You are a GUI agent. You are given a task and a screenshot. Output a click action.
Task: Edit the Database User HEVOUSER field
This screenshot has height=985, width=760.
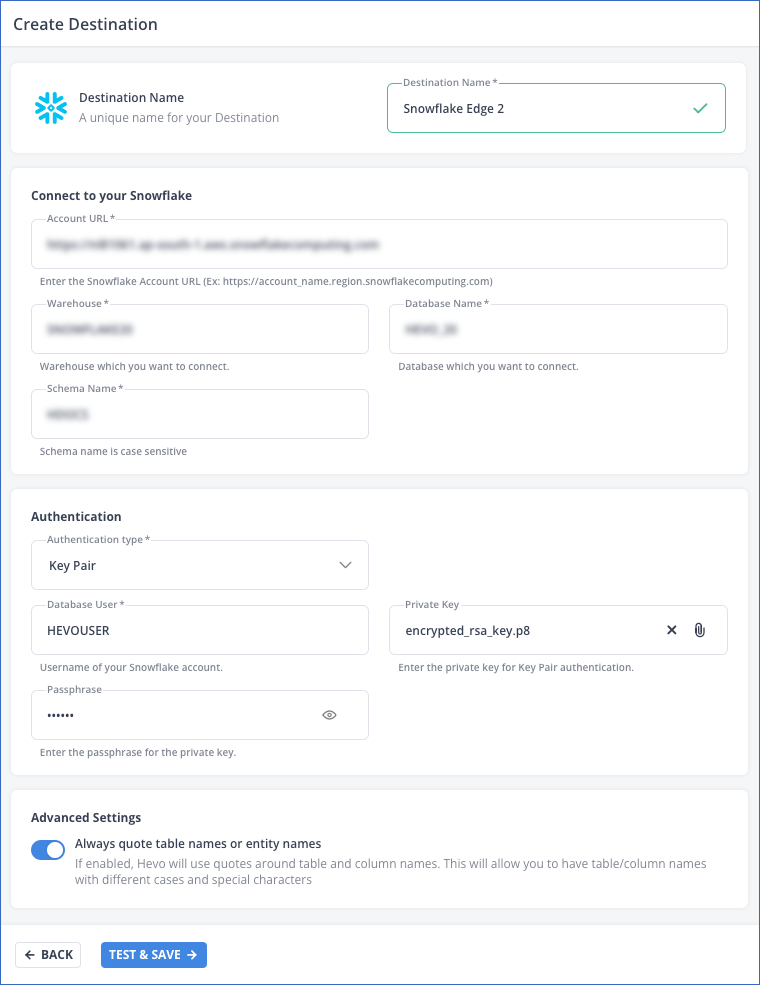point(200,631)
